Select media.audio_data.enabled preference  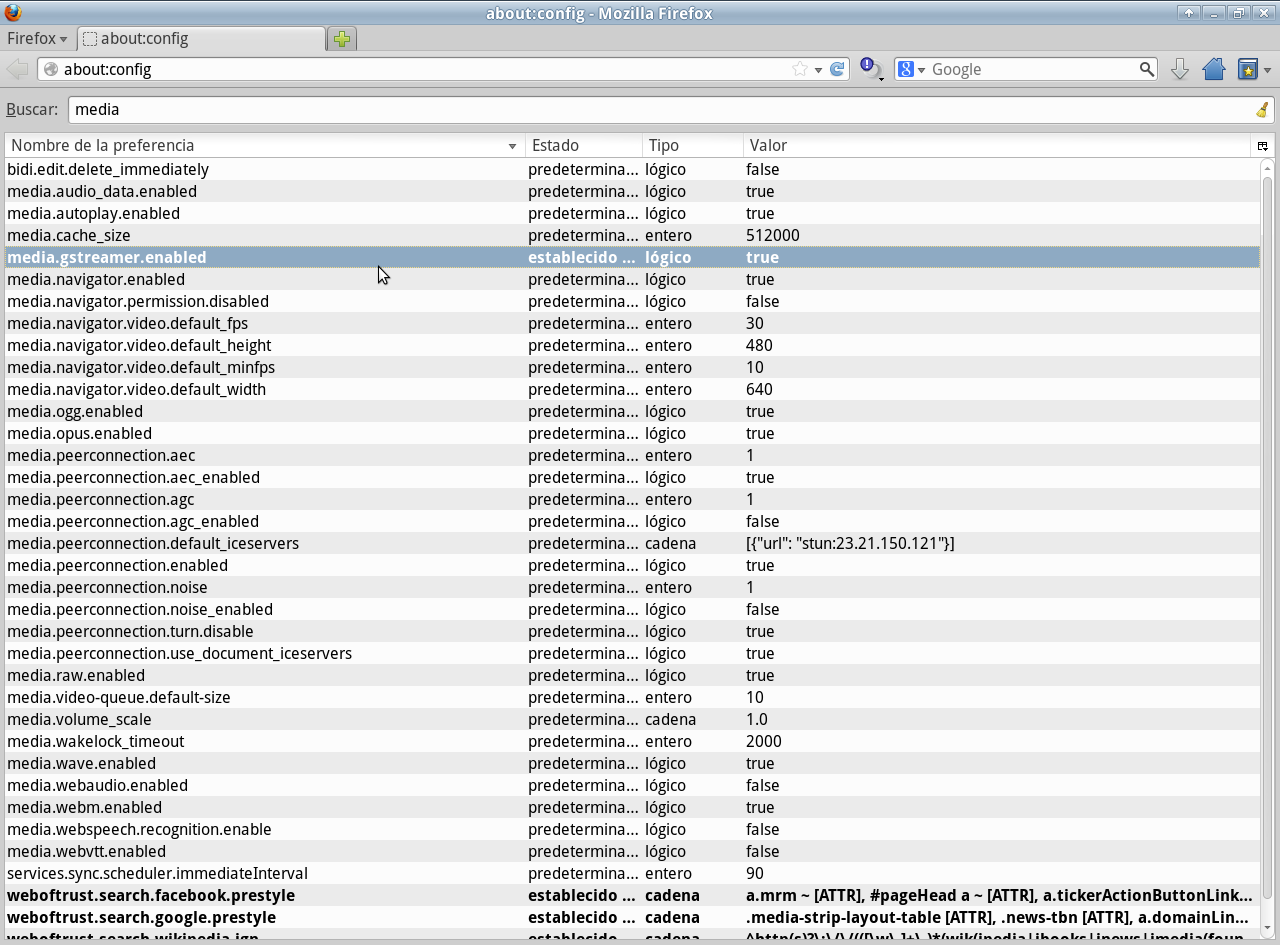click(632, 191)
